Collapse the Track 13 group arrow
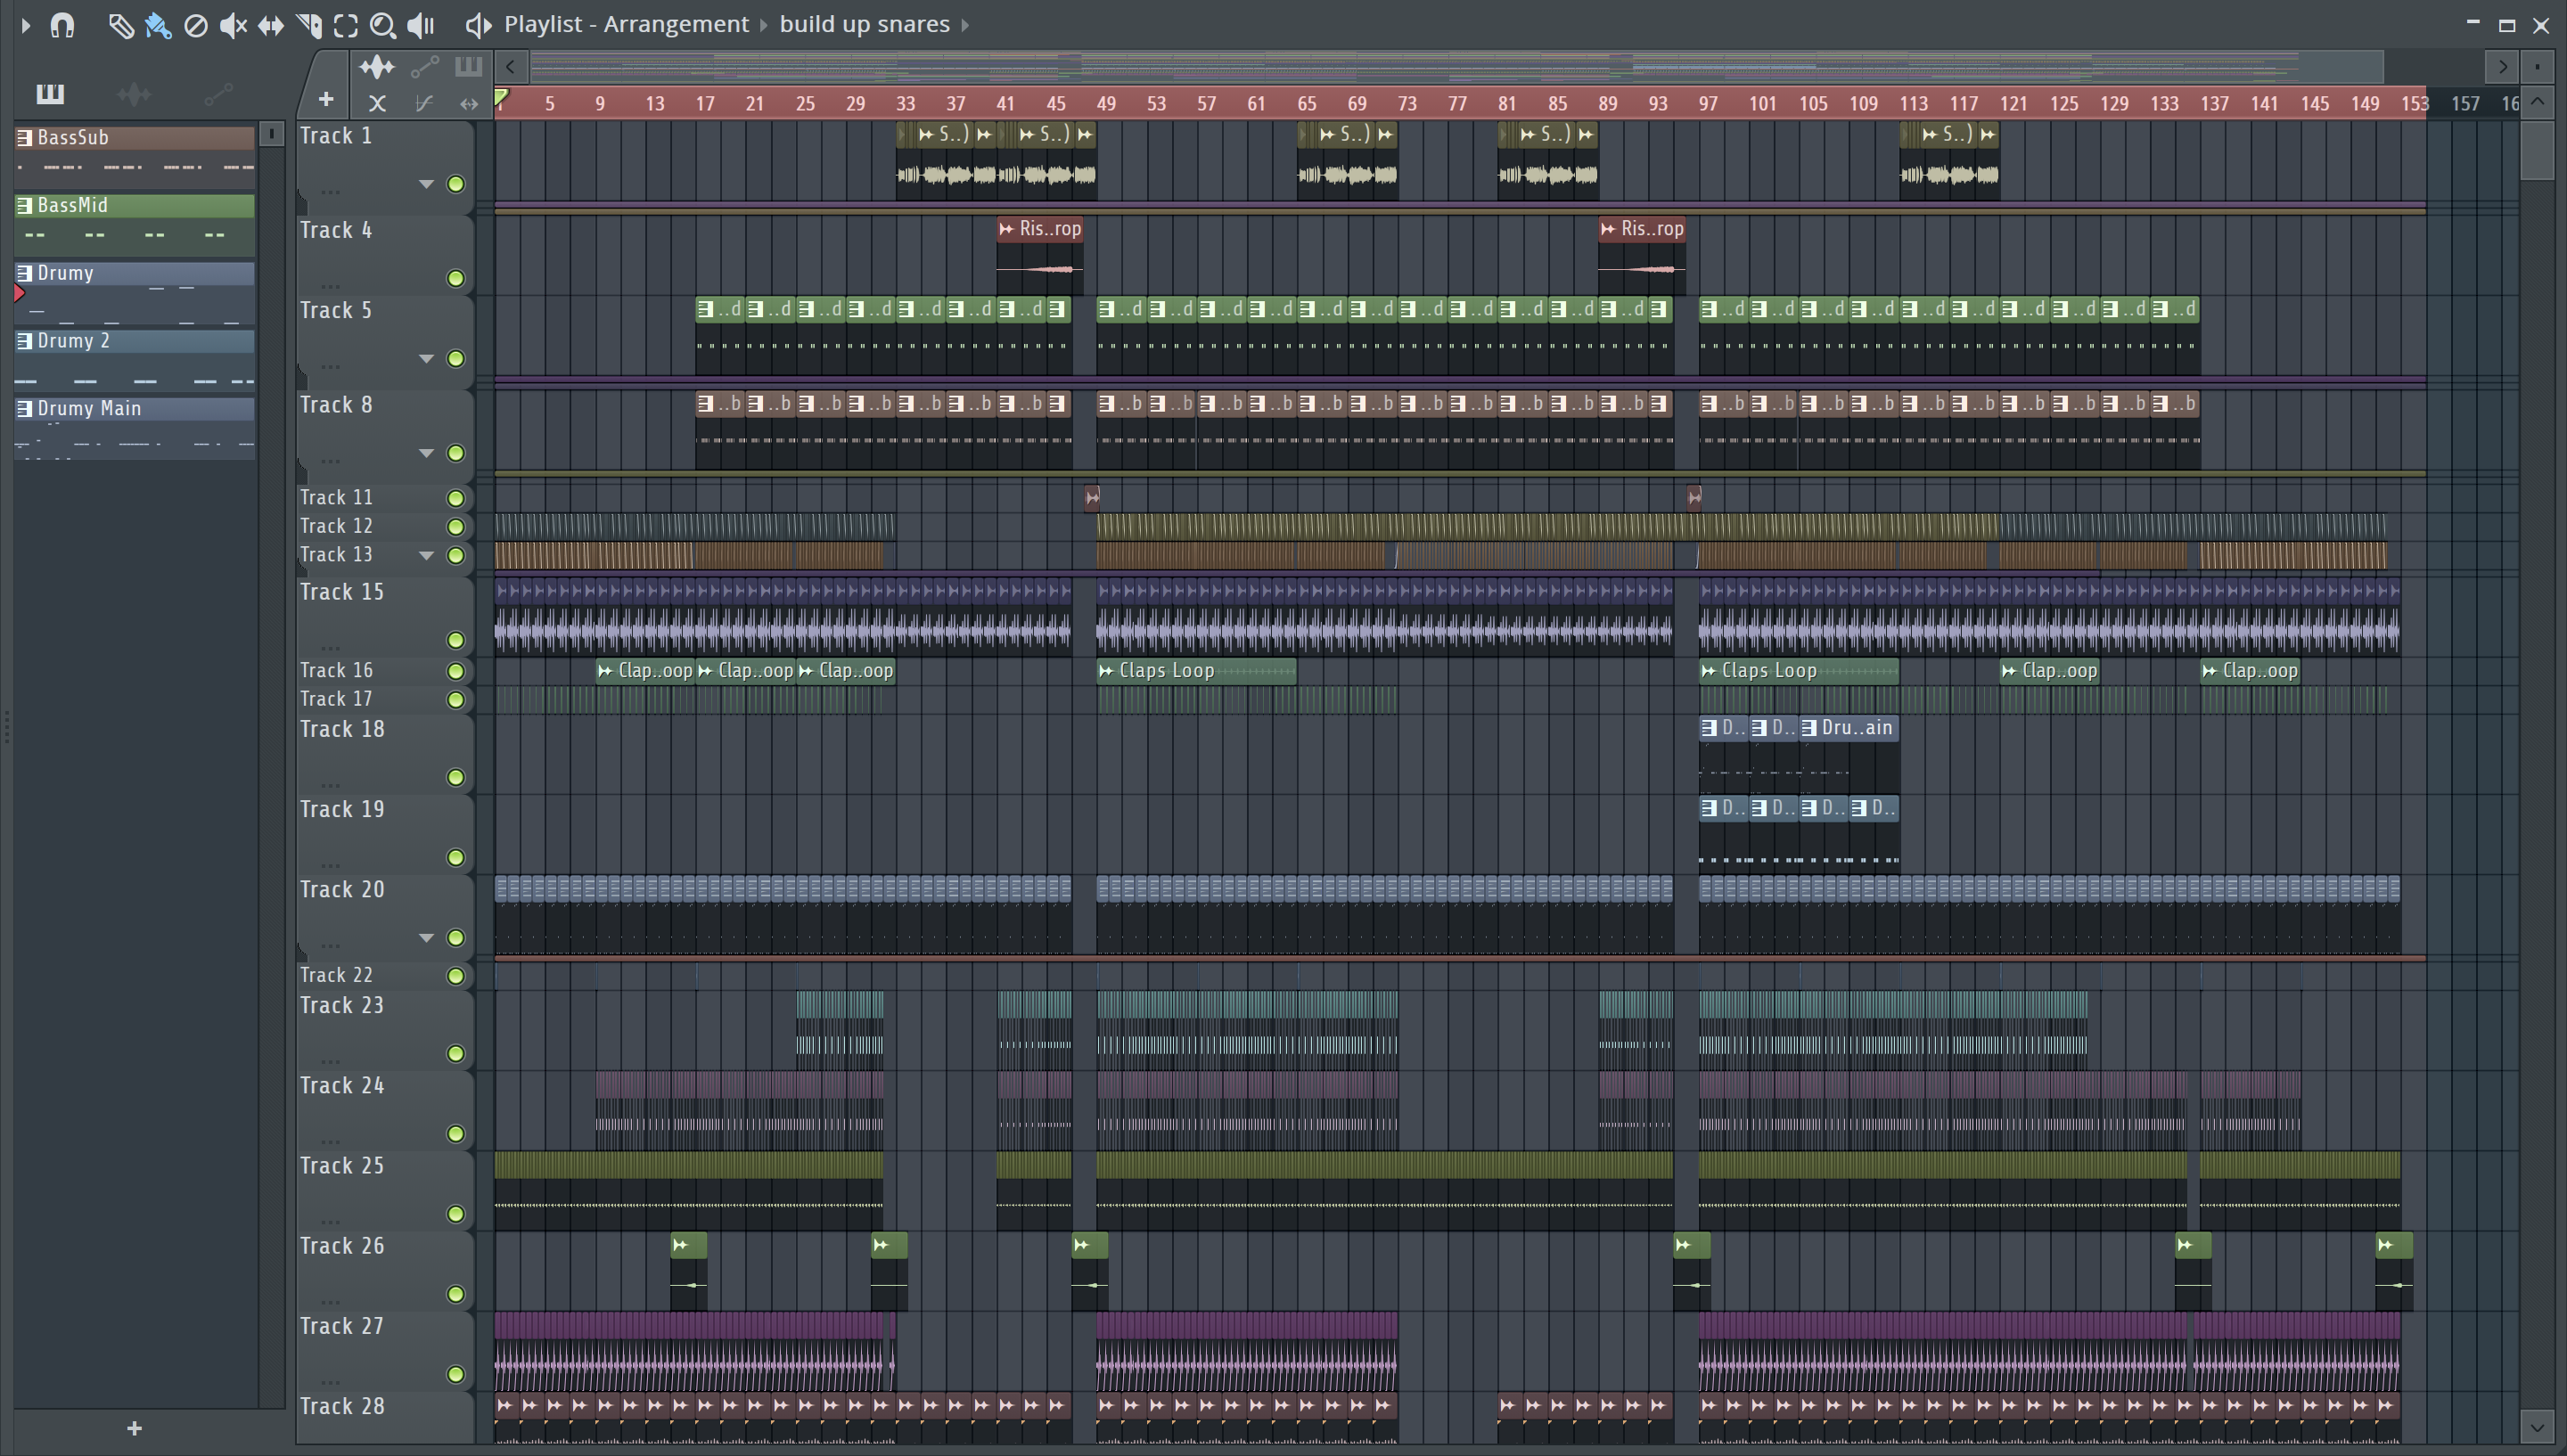This screenshot has height=1456, width=2567. 426,556
